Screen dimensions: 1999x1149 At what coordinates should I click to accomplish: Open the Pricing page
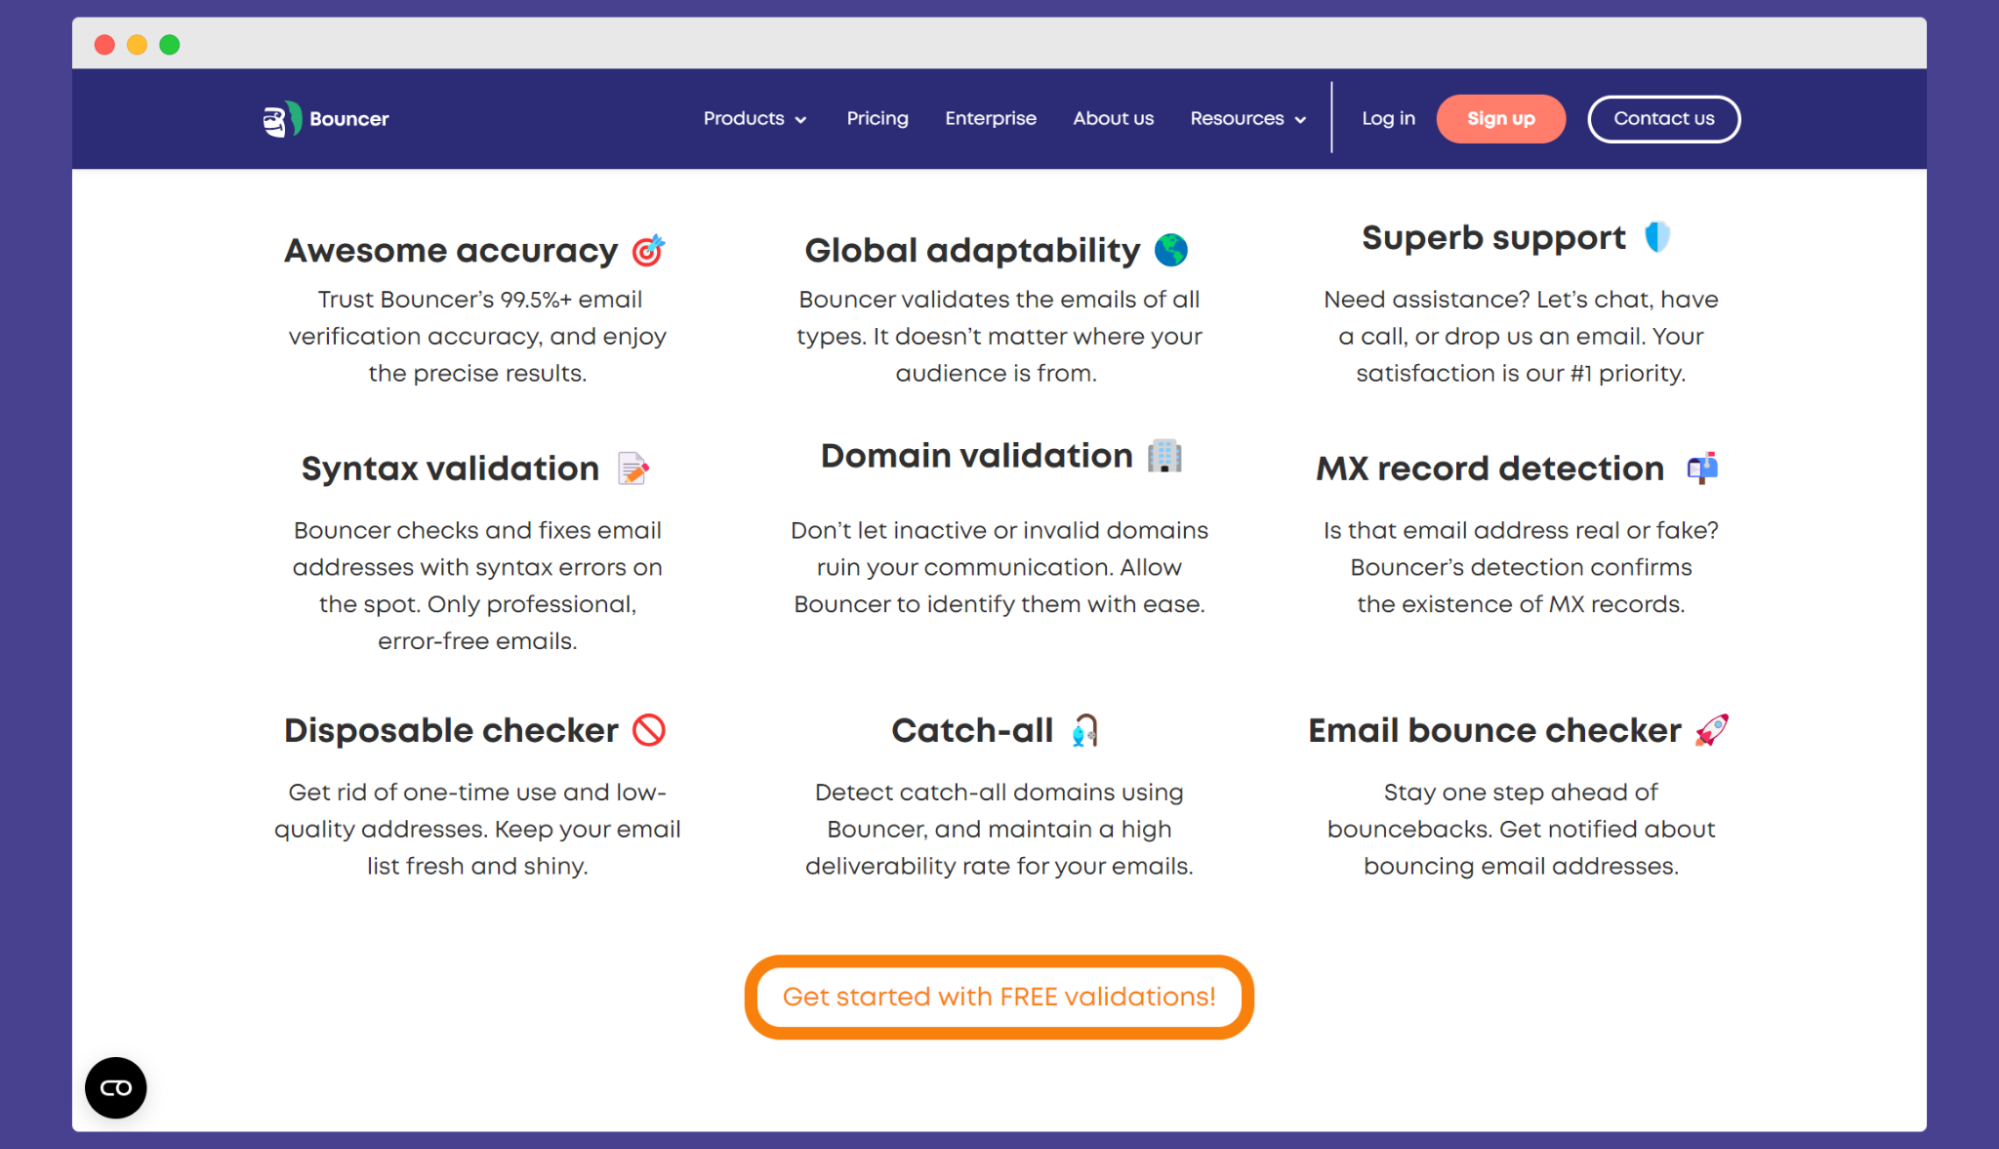(x=877, y=118)
